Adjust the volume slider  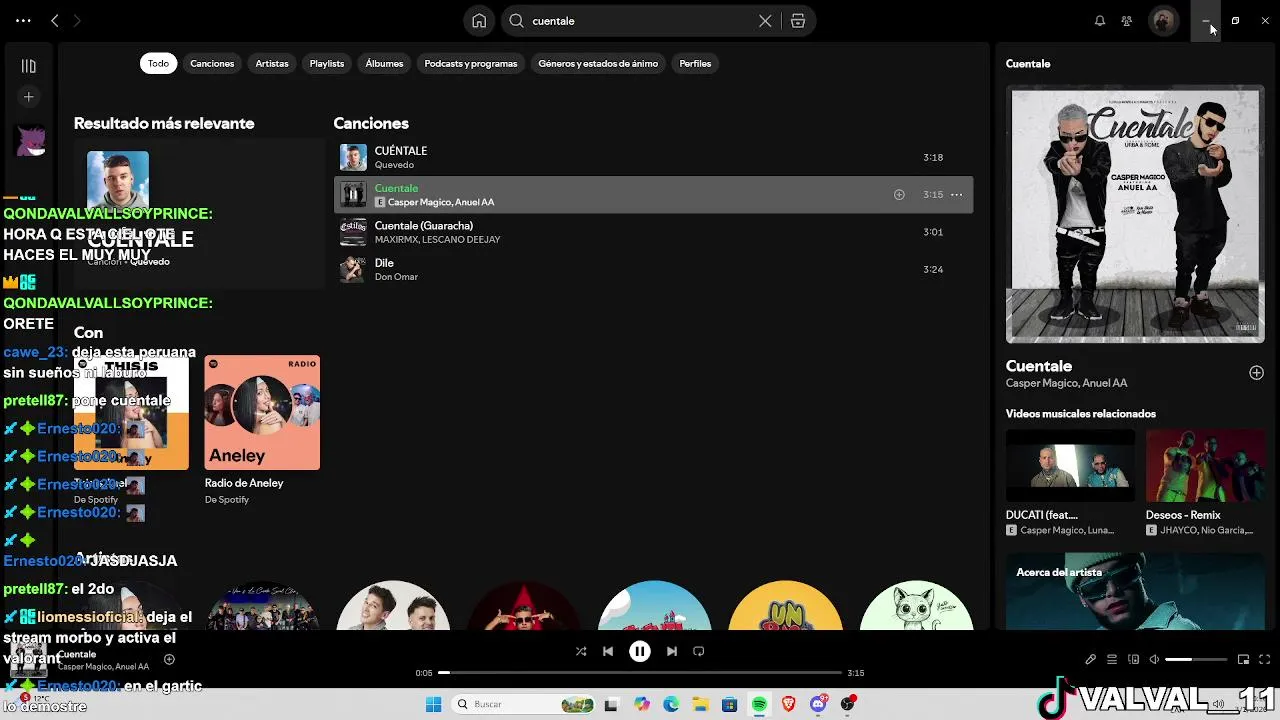pyautogui.click(x=1196, y=660)
